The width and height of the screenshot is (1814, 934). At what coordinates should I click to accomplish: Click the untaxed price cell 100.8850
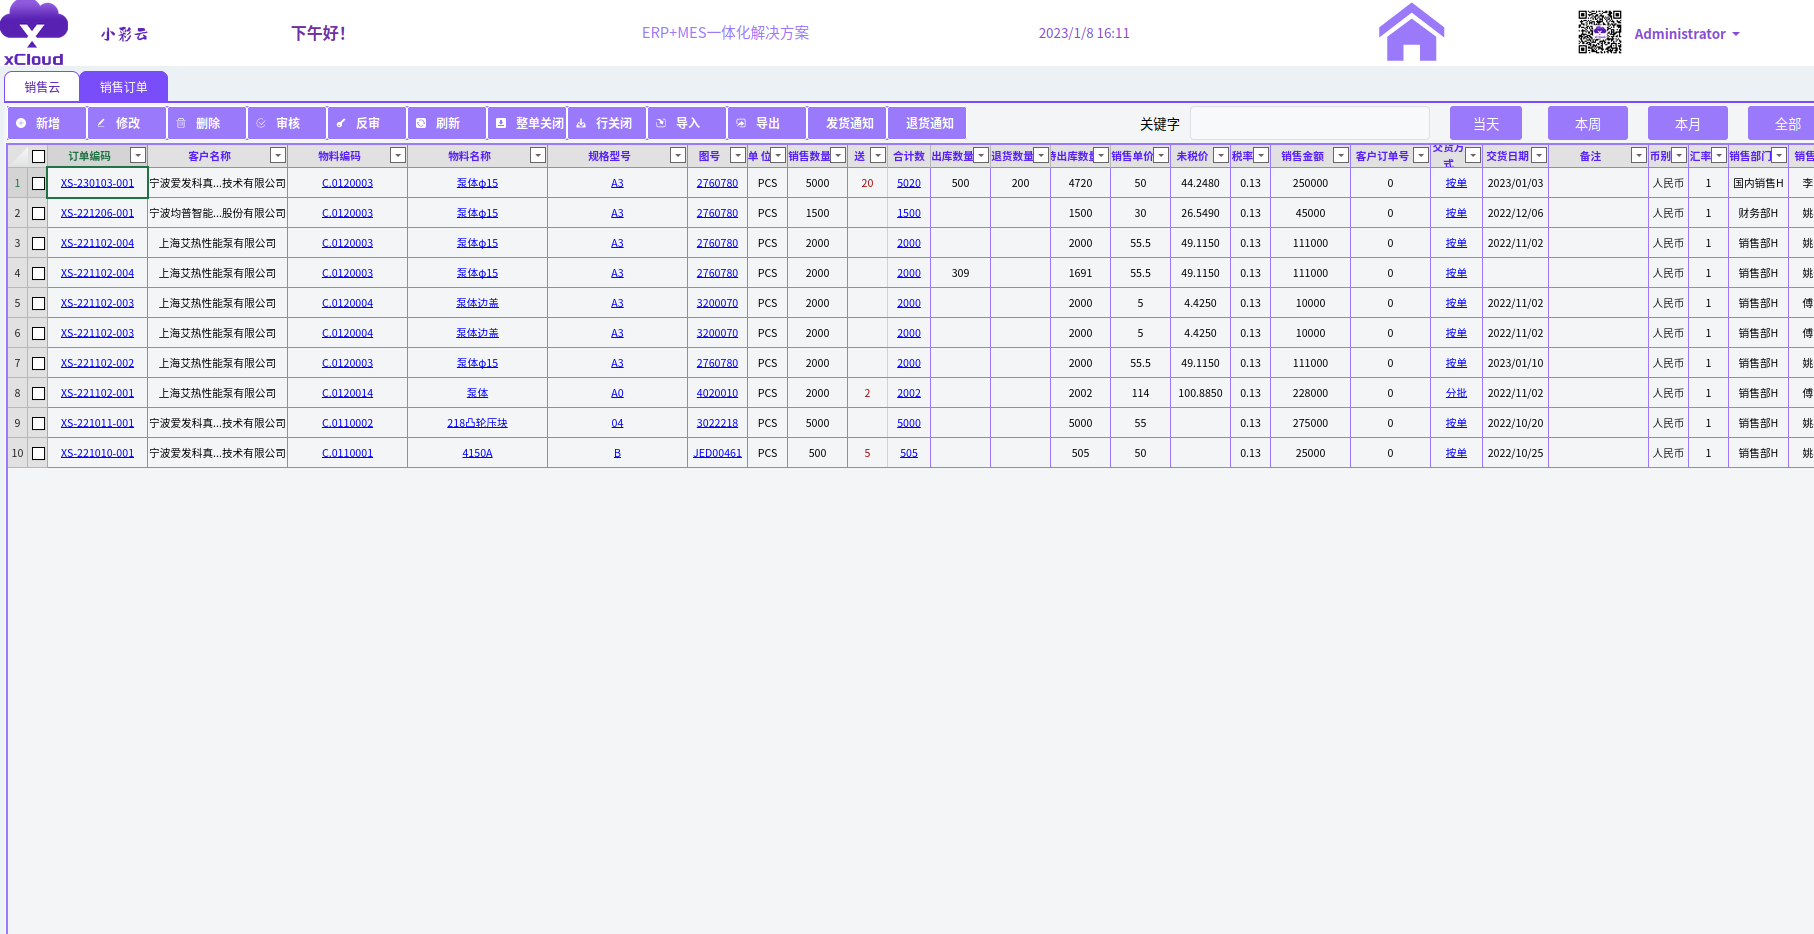pos(1200,393)
